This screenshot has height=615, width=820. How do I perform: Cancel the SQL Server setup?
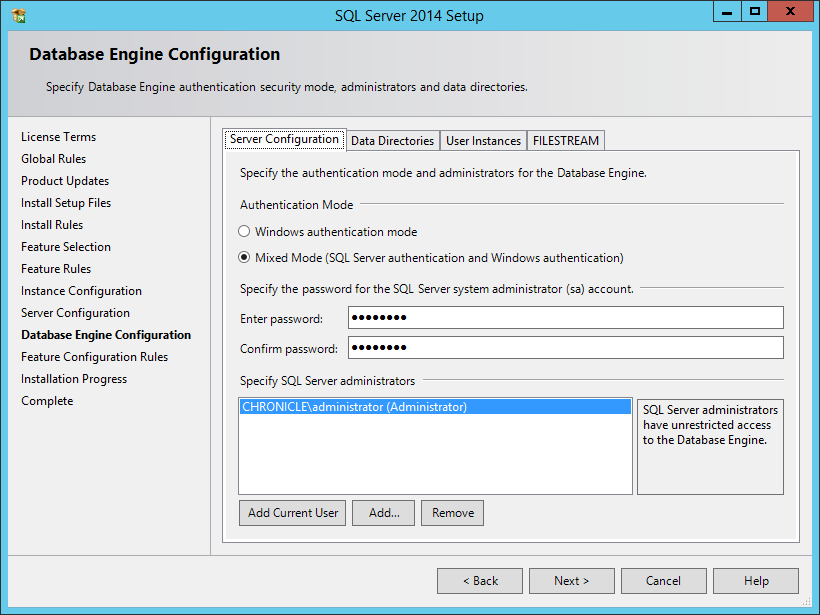663,581
